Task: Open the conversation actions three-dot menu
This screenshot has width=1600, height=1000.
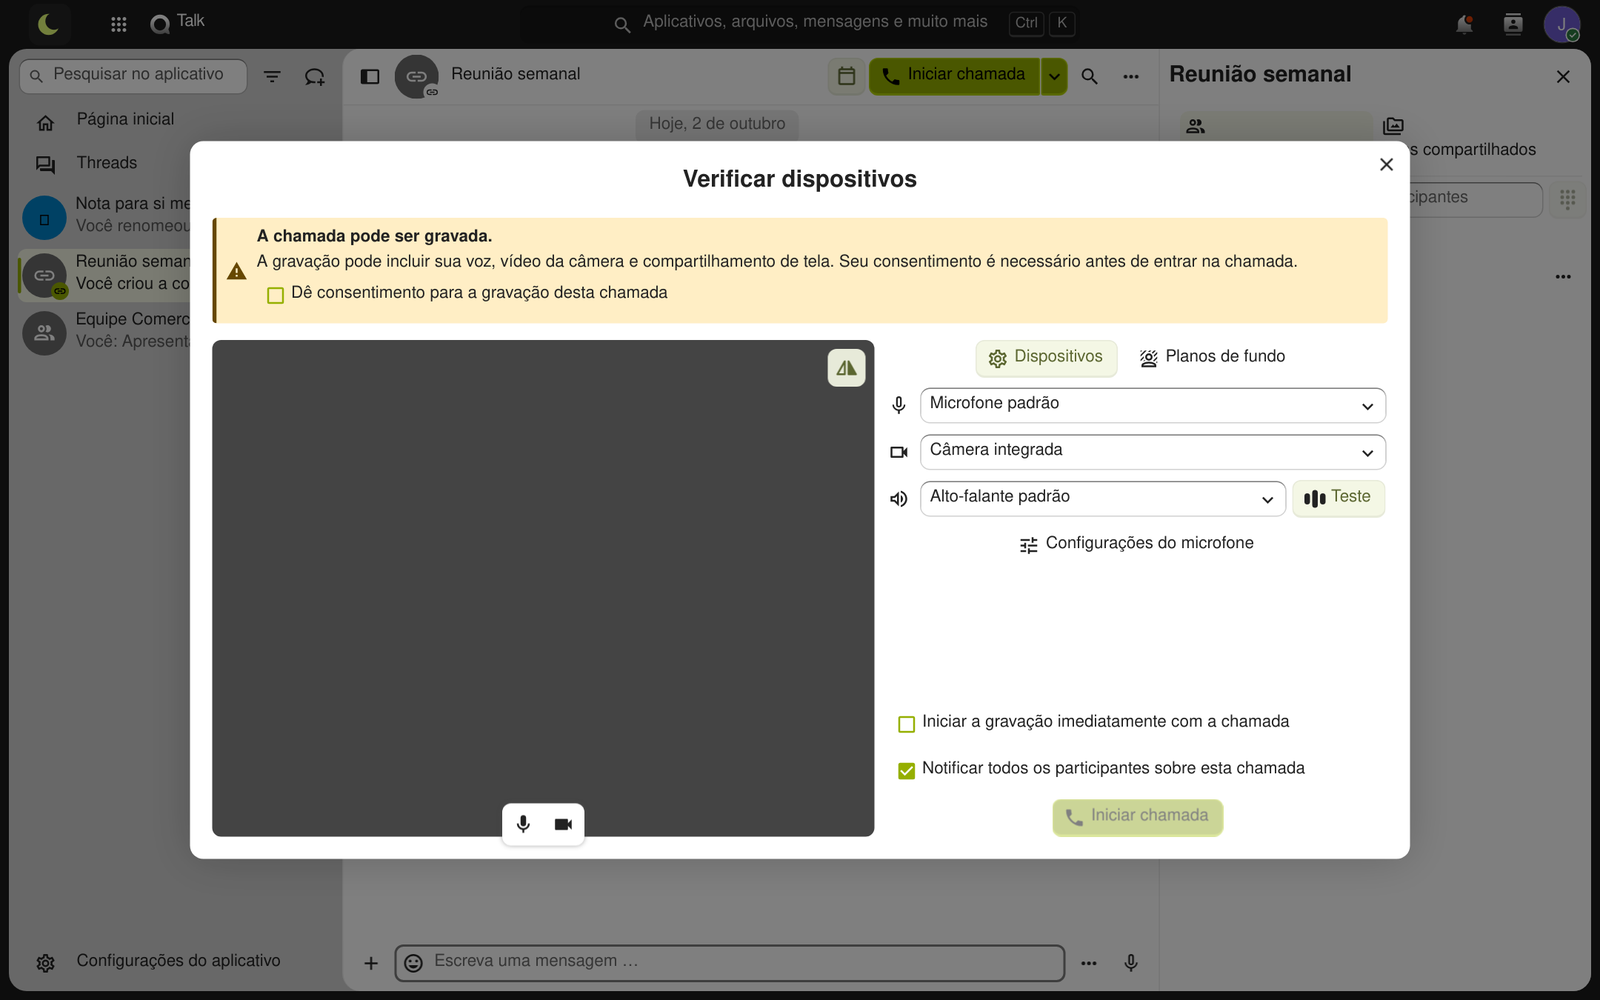Action: [x=1131, y=77]
